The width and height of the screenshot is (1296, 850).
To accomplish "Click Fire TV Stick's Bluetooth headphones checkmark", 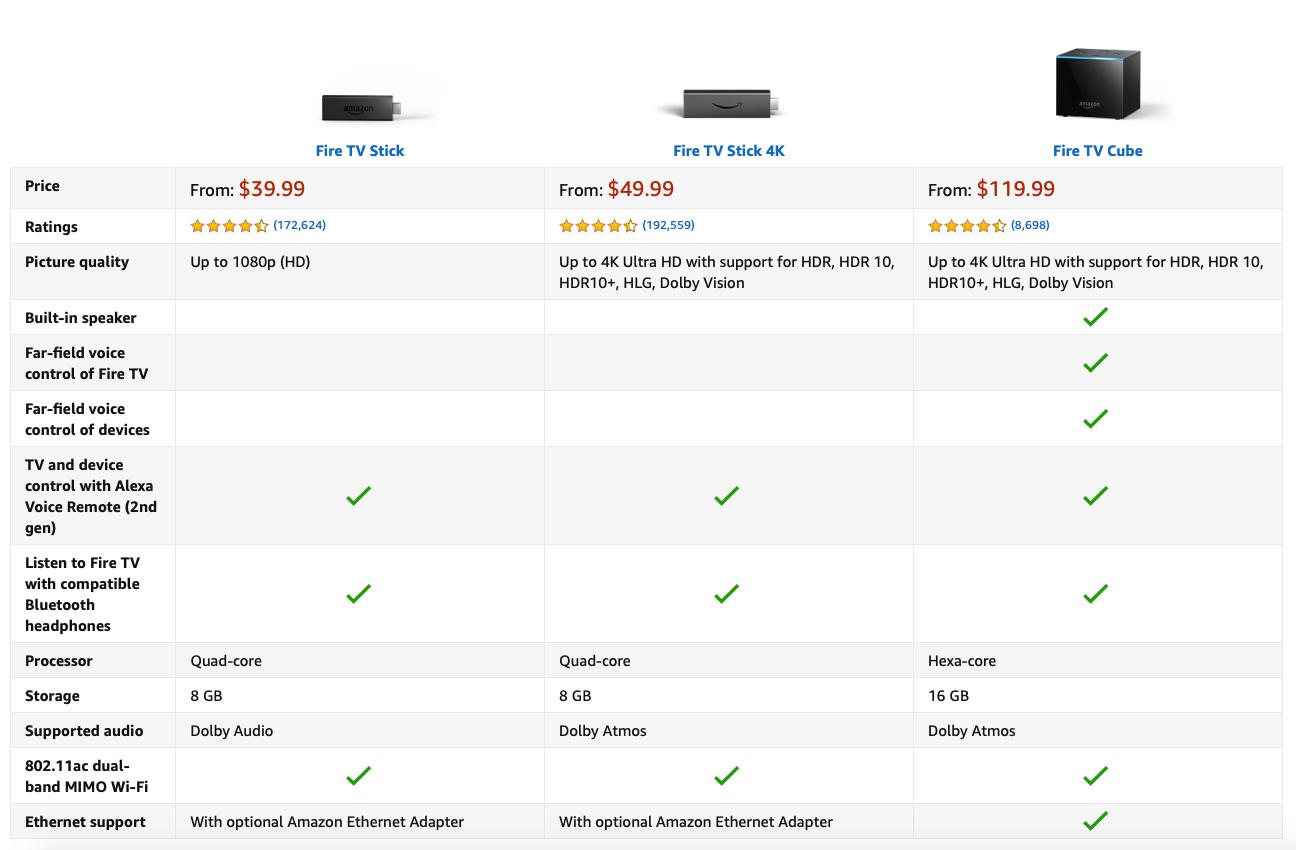I will coord(358,594).
